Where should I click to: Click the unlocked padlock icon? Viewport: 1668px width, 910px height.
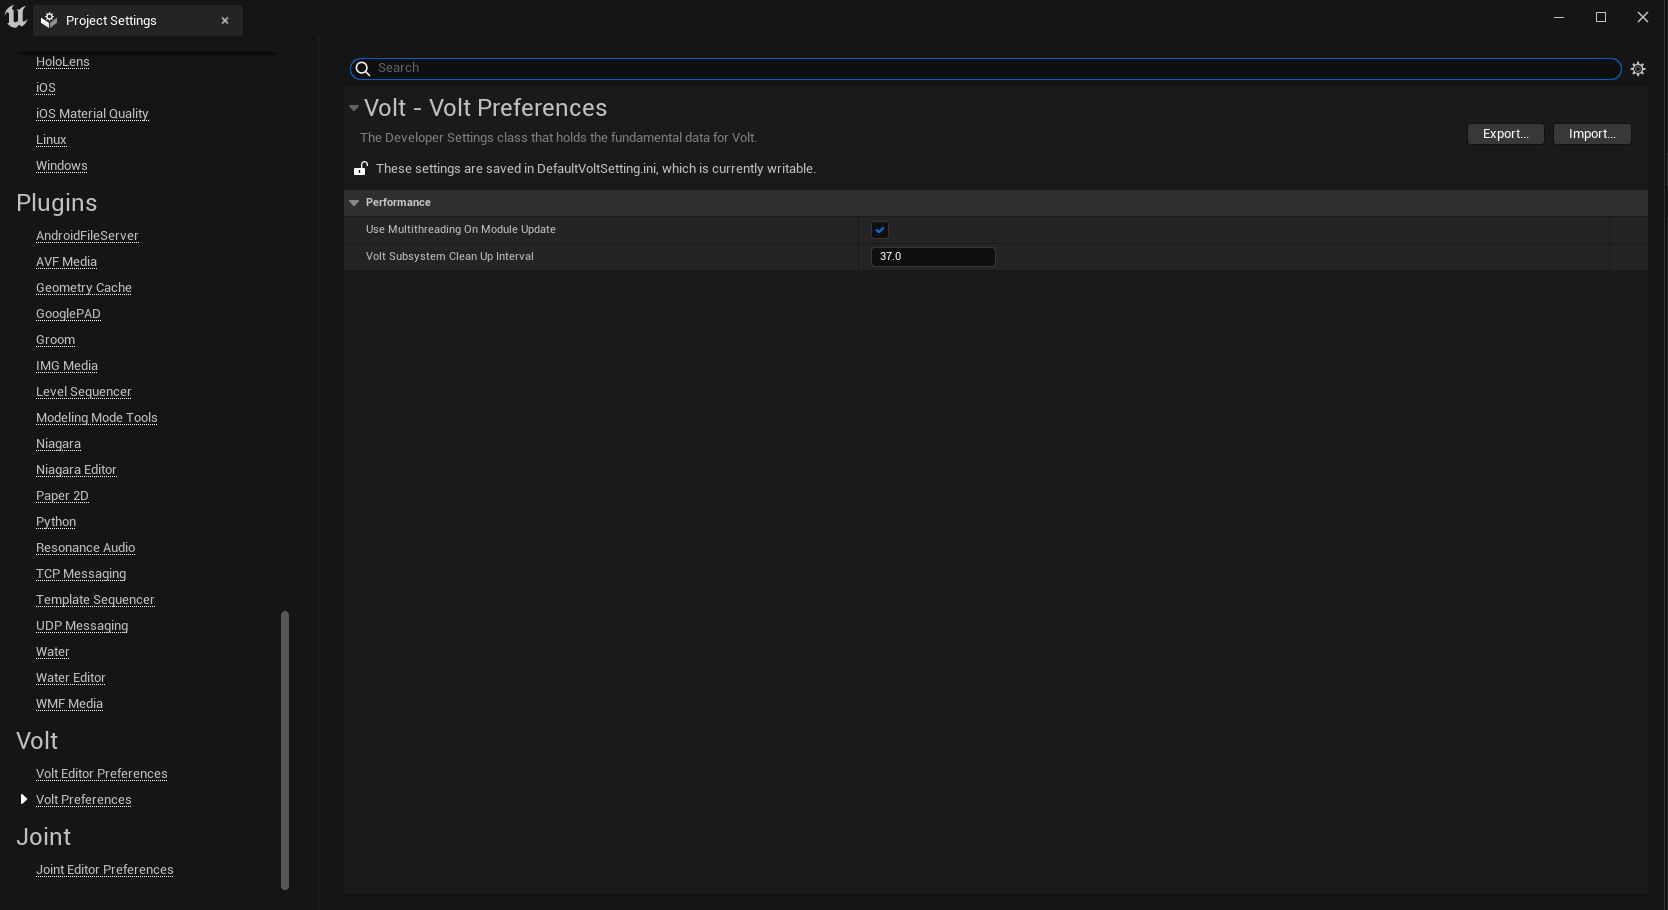pos(360,169)
